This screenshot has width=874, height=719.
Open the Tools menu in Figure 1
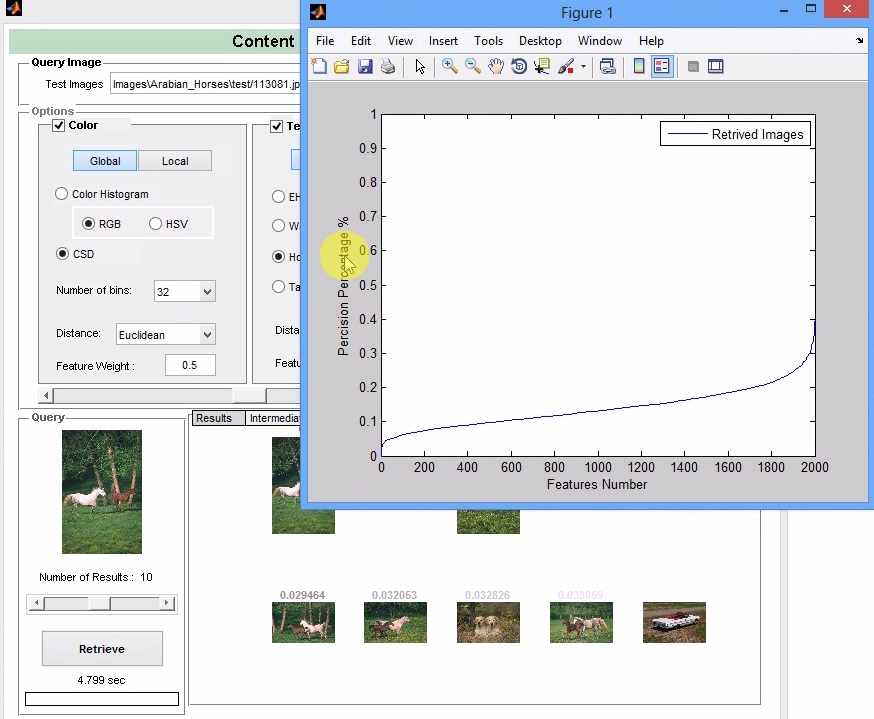[x=488, y=41]
